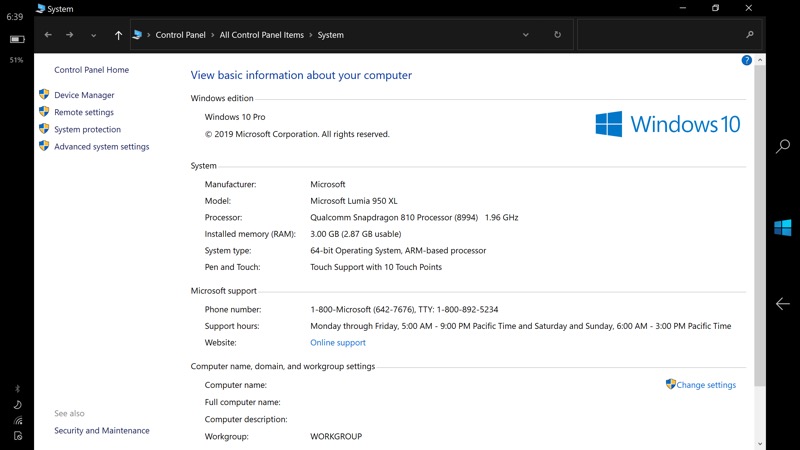The width and height of the screenshot is (800, 450).
Task: Click the 51% battery percentage text
Action: pyautogui.click(x=16, y=60)
